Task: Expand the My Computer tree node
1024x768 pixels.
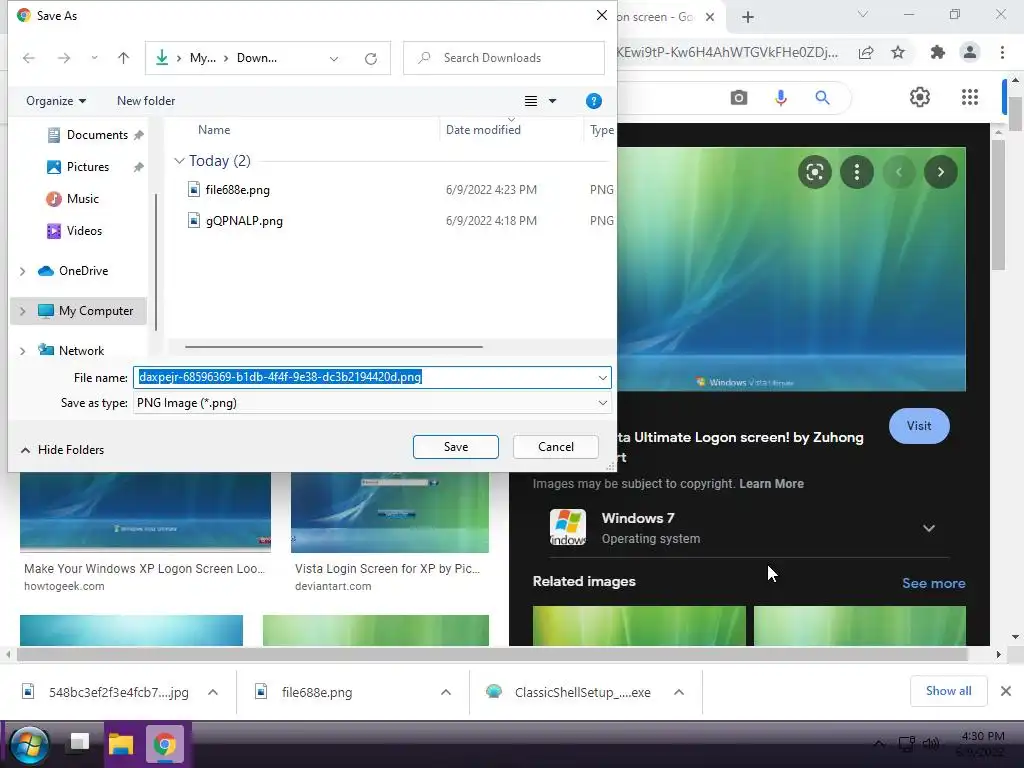Action: [x=22, y=312]
